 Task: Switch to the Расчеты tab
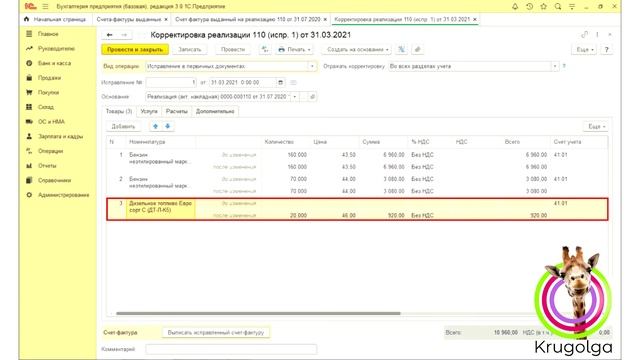pyautogui.click(x=177, y=111)
